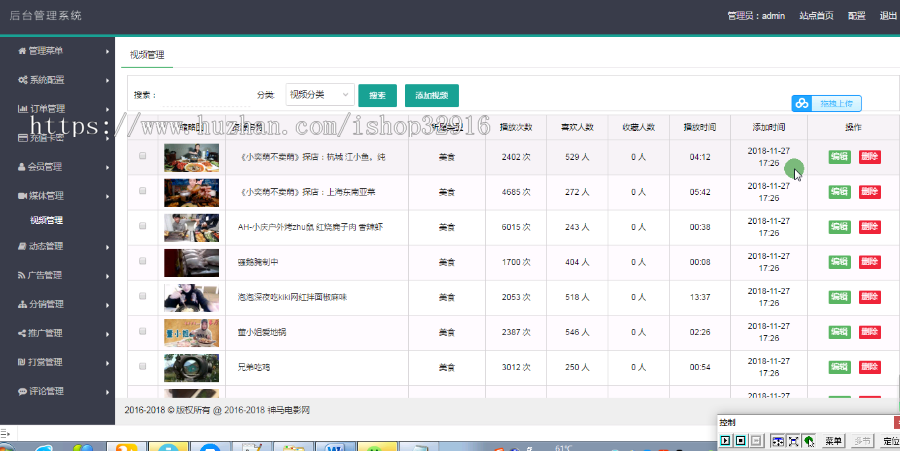Click the full-screen arrows icon in the 控制 window

point(793,441)
